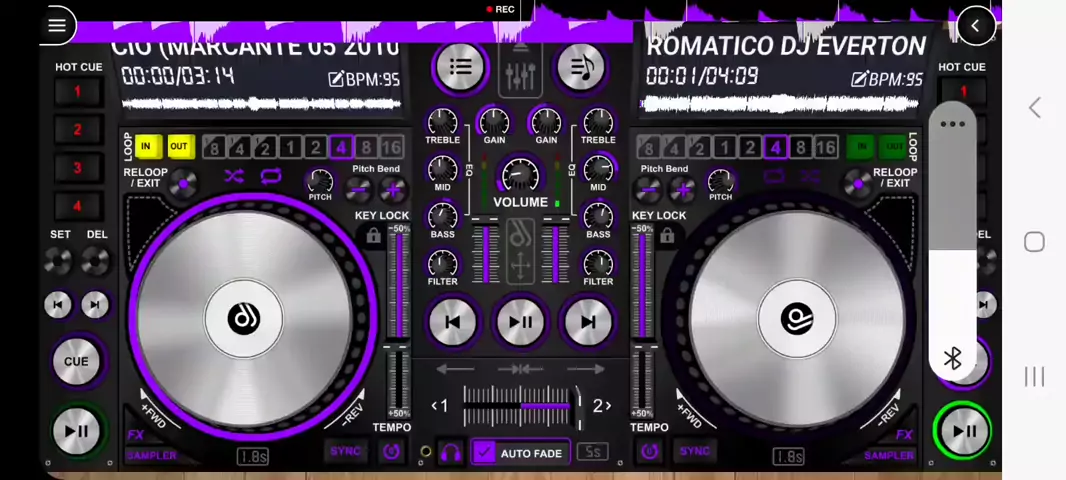The height and width of the screenshot is (480, 1066).
Task: Open the music playlist for right deck
Action: 581,67
